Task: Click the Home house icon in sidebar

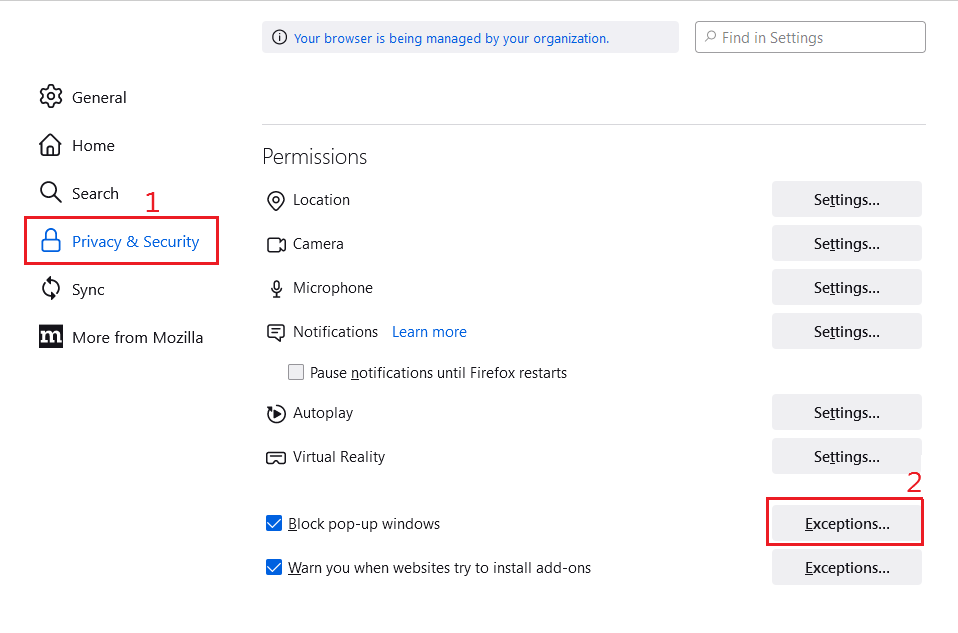Action: 50,145
